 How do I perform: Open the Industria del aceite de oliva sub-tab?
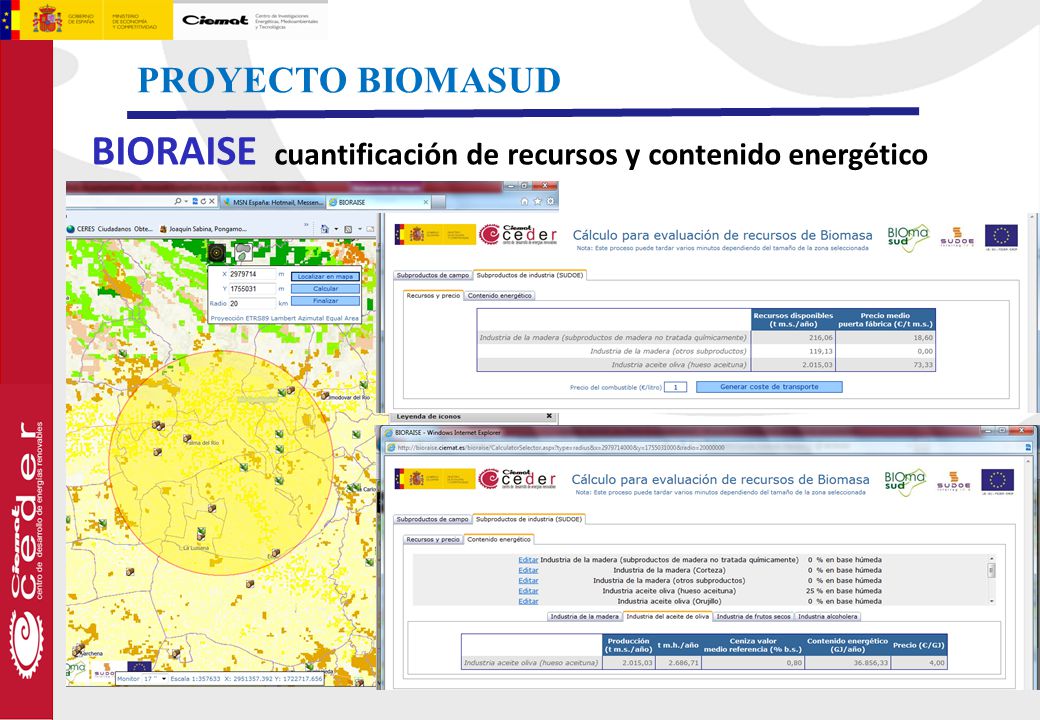(668, 617)
